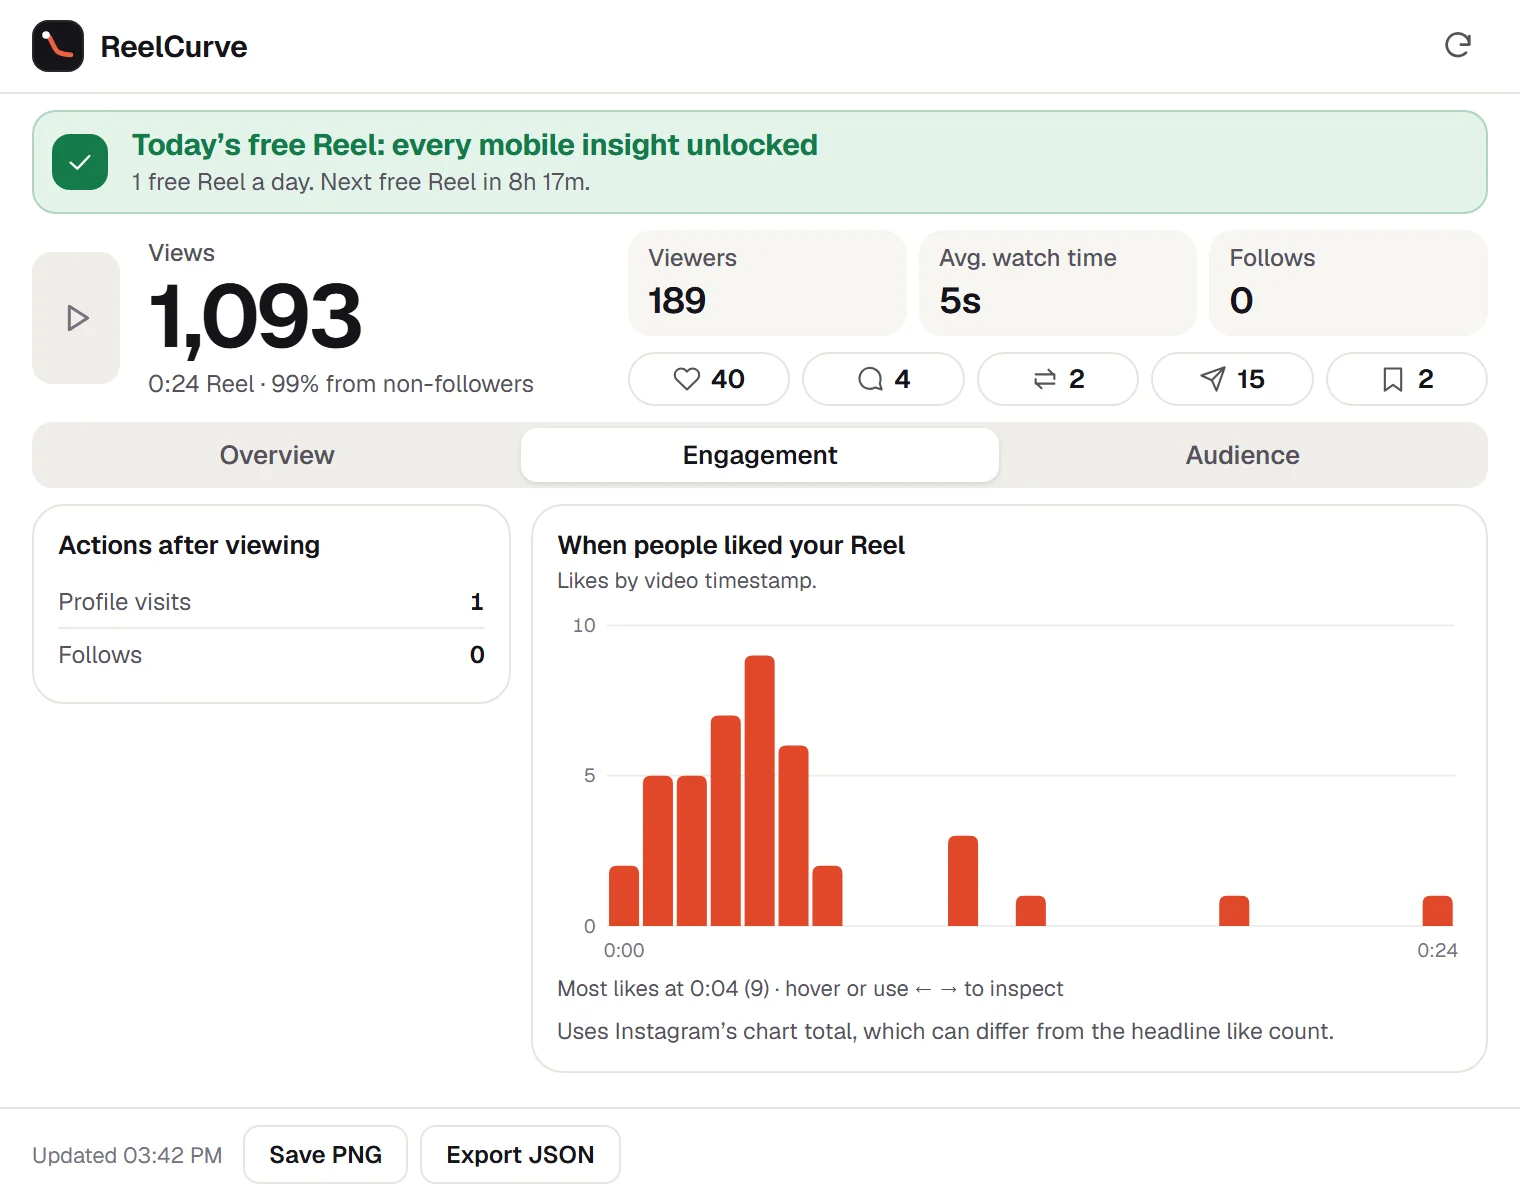Click 'Most likes at 0:04 (9)' caption

(663, 989)
